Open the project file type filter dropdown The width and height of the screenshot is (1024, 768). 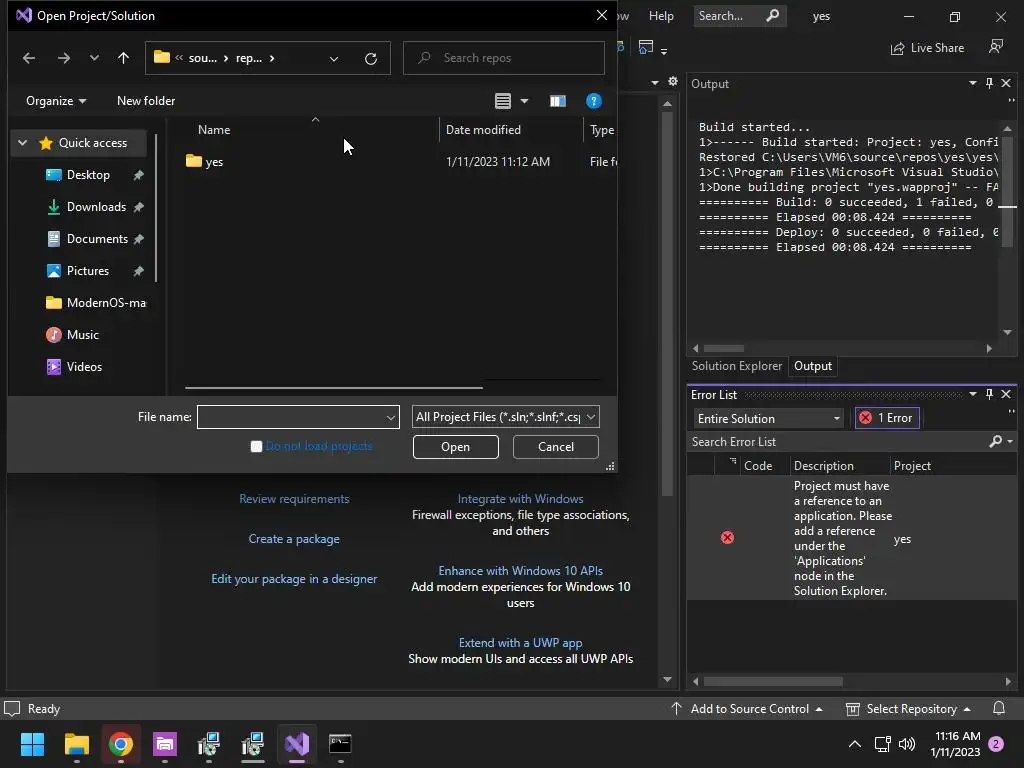tap(505, 417)
